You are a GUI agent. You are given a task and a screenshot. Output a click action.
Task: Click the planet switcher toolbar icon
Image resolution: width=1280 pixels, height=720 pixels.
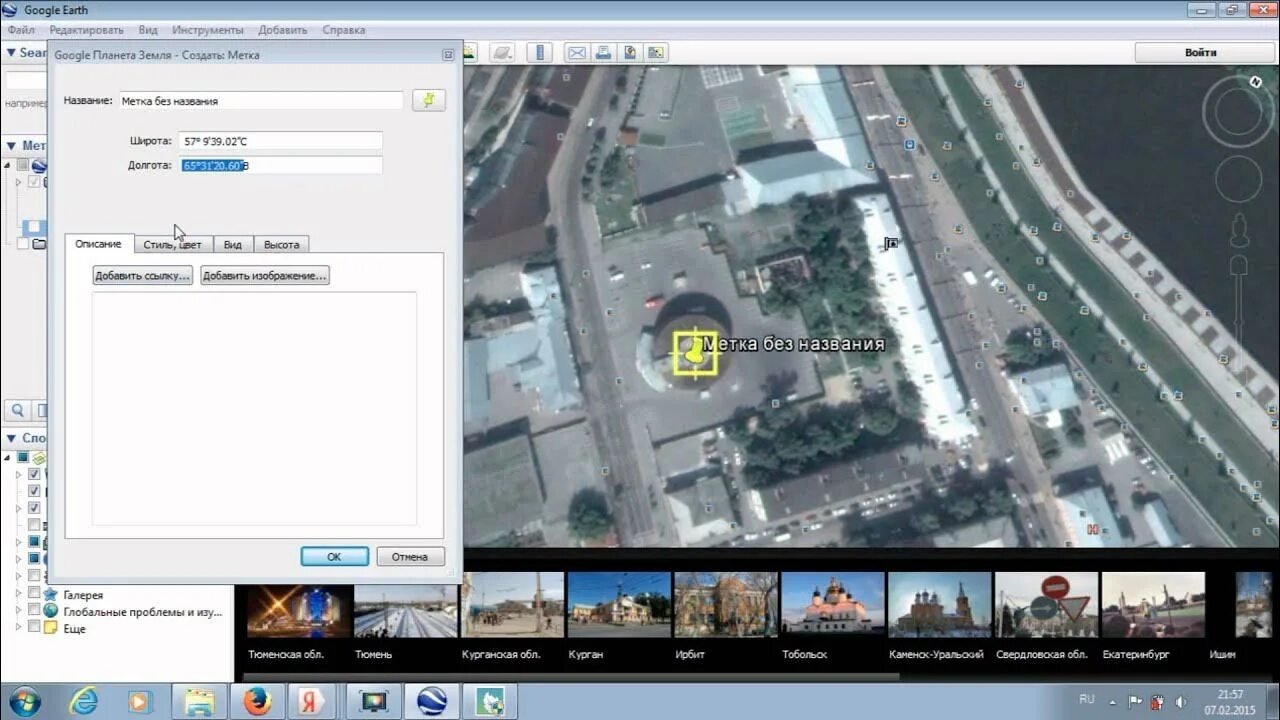(503, 52)
